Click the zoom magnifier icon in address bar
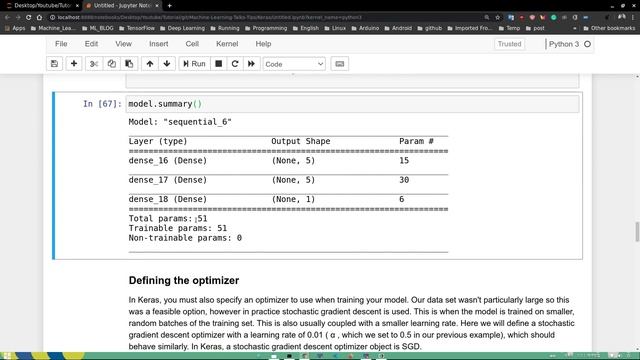This screenshot has width=640, height=360. pyautogui.click(x=487, y=18)
